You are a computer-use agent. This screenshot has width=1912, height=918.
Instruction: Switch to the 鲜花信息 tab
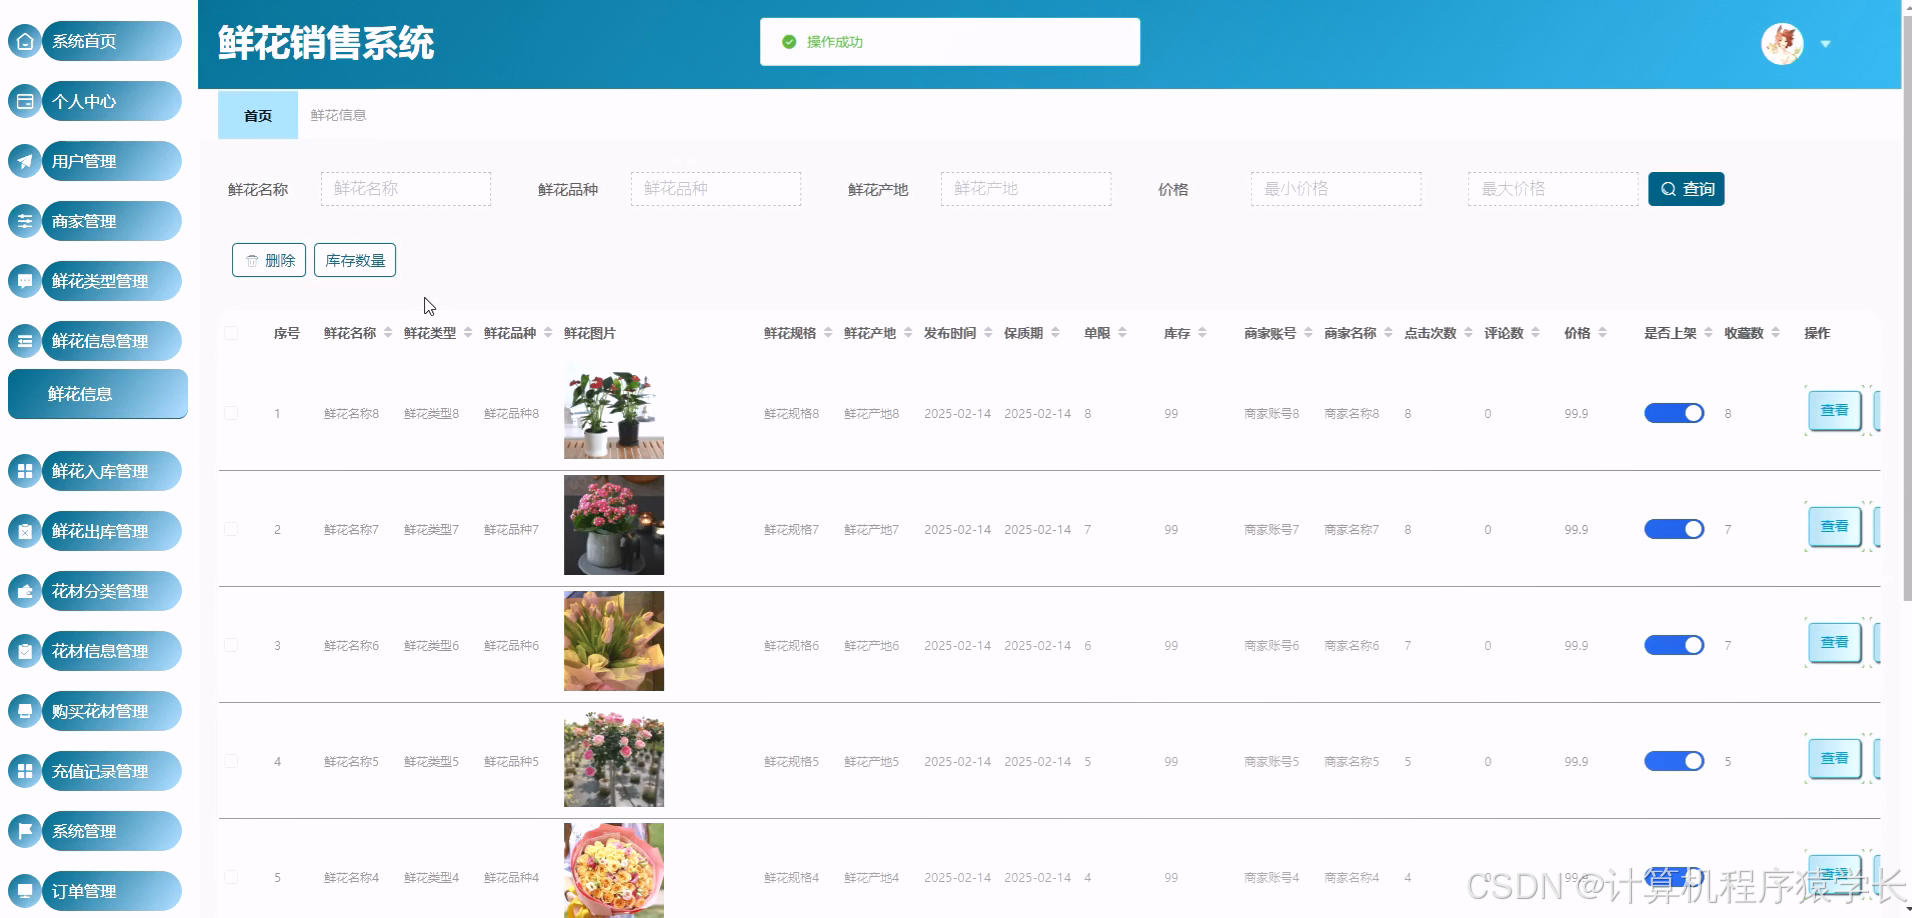(336, 115)
